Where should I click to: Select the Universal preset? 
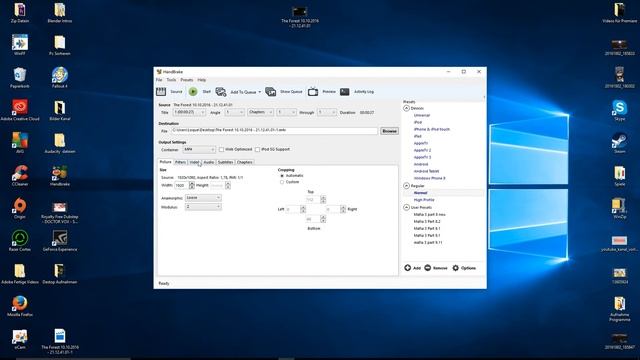click(x=422, y=116)
